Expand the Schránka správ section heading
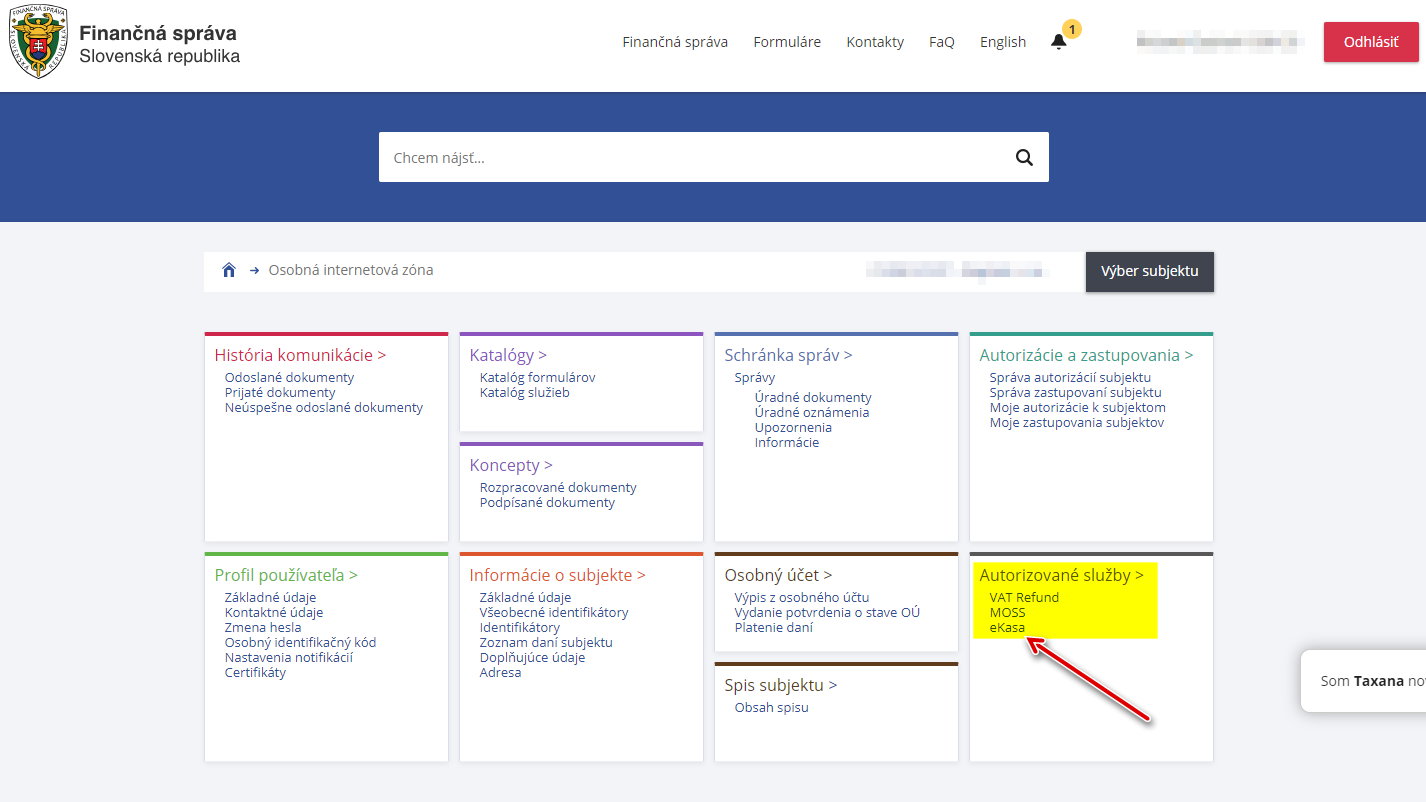 pos(788,355)
